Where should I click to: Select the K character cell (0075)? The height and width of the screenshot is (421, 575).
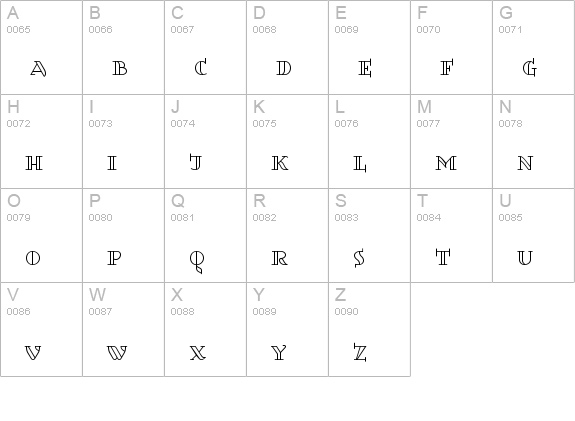tap(288, 142)
